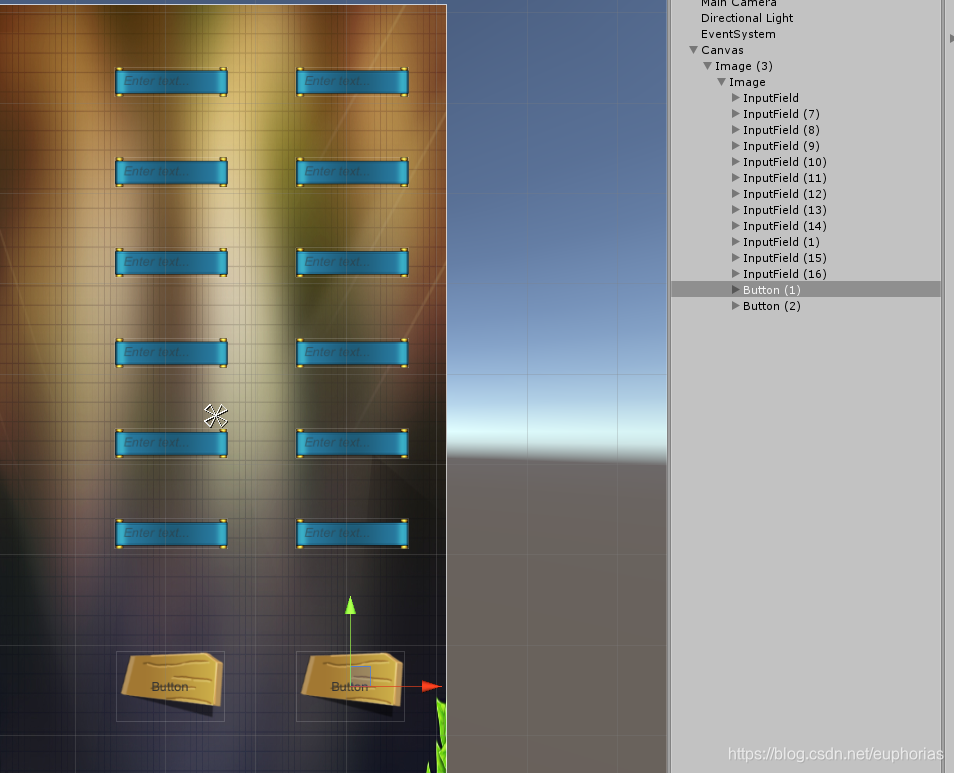Click bottom-right blue input field in scene

[x=352, y=533]
